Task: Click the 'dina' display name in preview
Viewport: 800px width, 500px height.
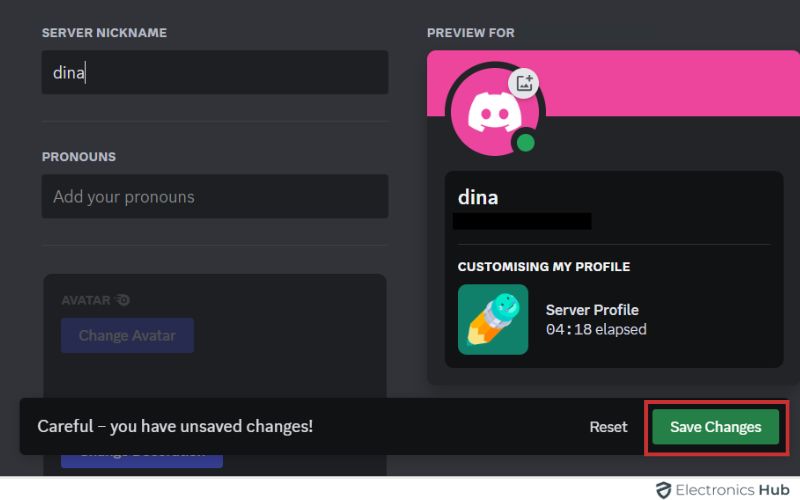Action: (x=478, y=197)
